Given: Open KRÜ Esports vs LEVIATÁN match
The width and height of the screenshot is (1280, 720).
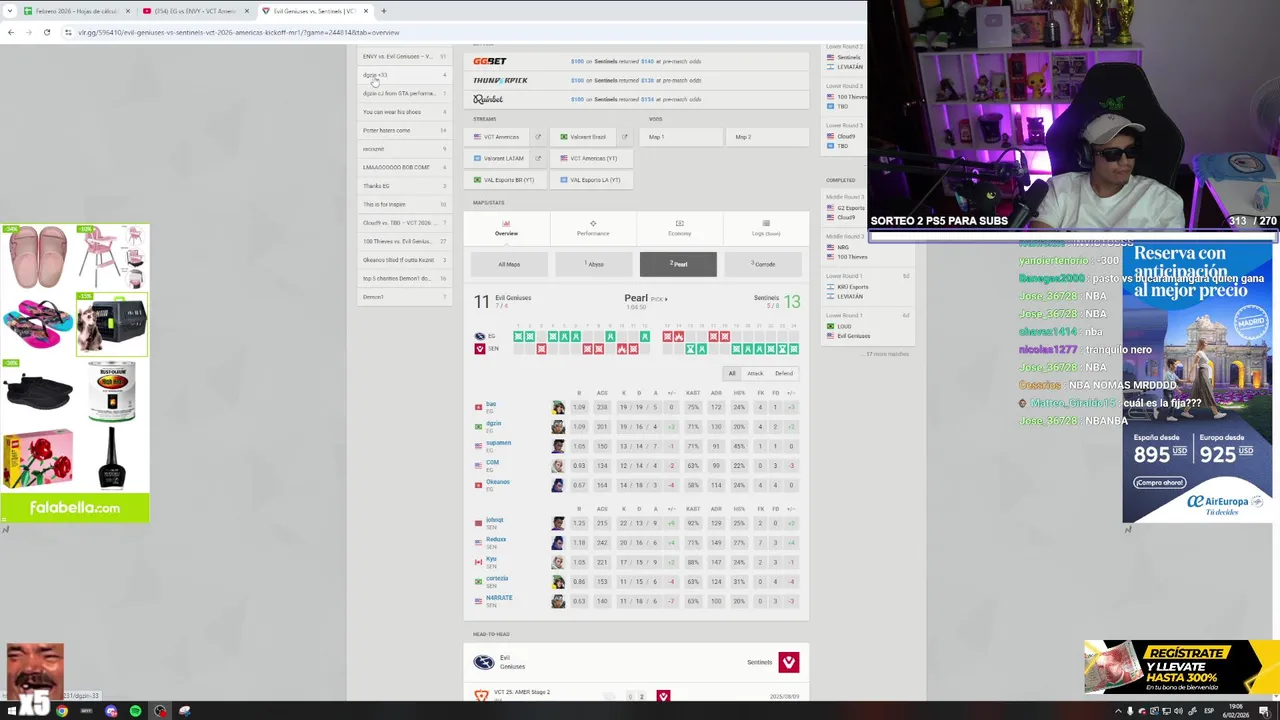Looking at the screenshot, I should tap(868, 287).
